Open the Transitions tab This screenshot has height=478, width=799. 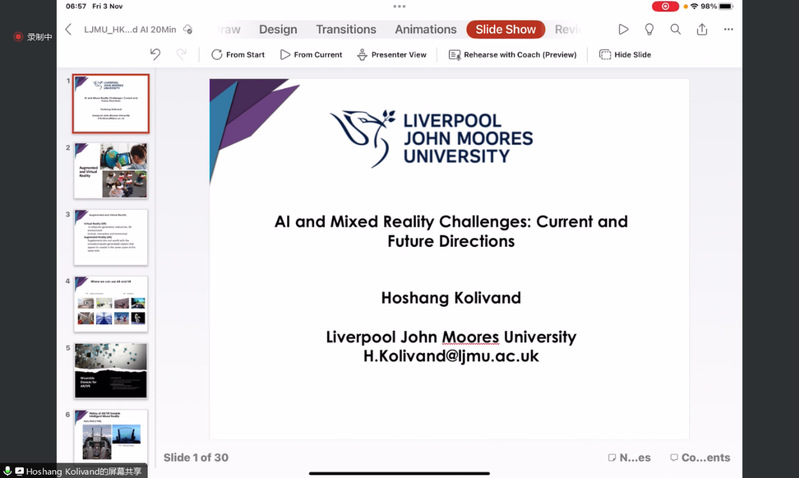click(x=346, y=30)
